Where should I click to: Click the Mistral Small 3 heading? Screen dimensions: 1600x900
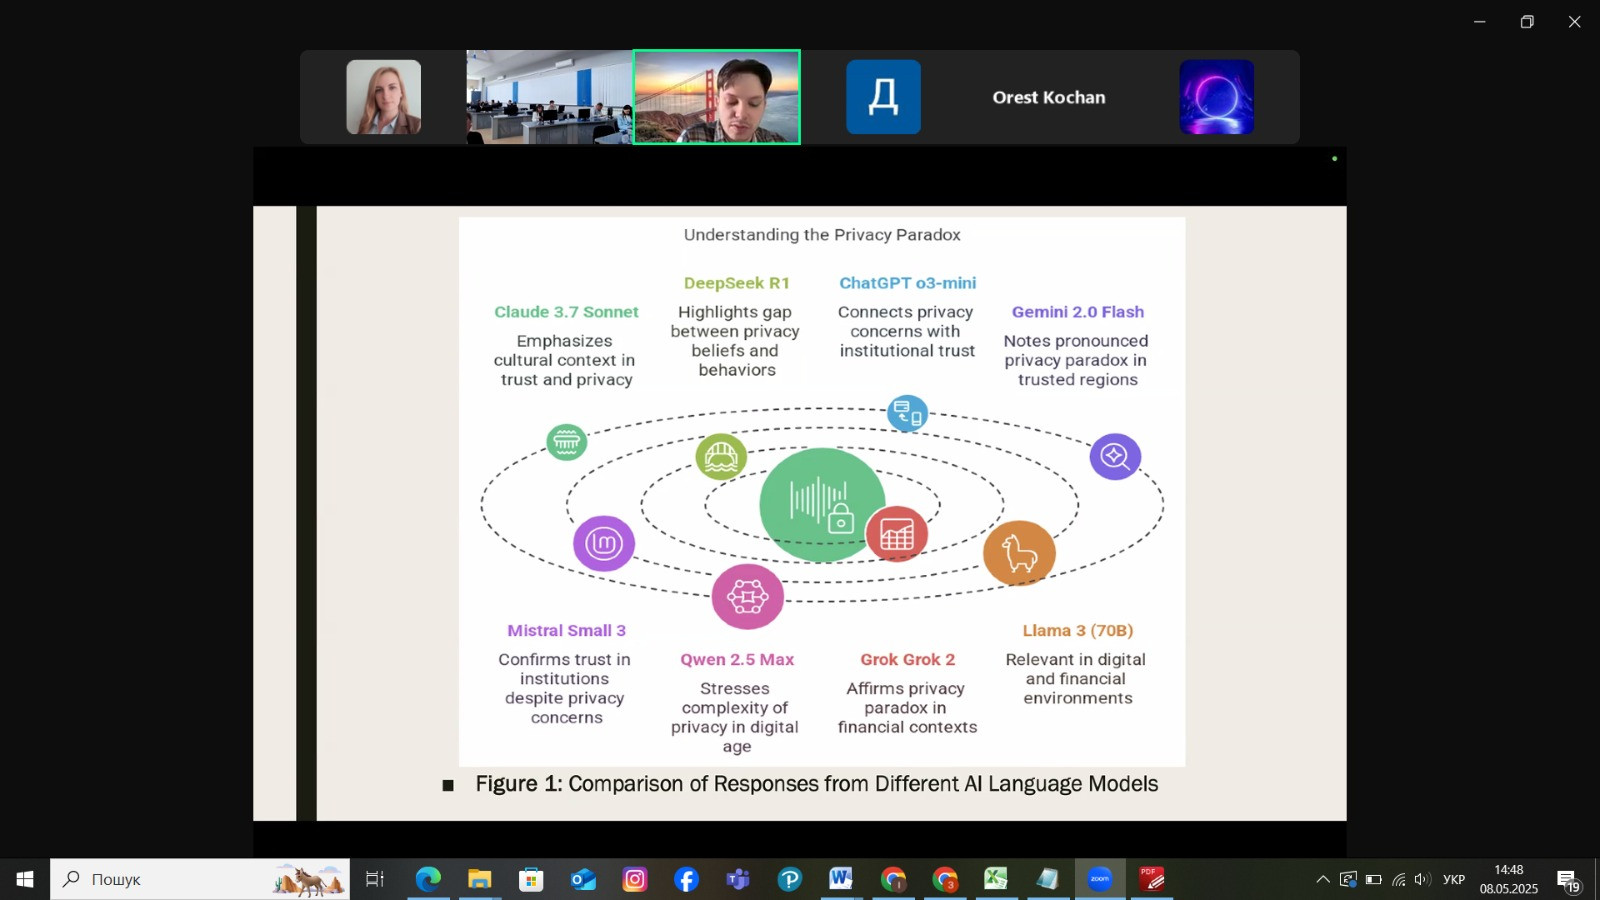566,631
